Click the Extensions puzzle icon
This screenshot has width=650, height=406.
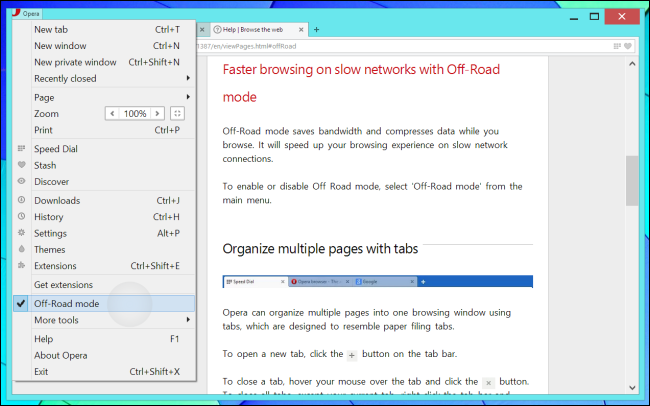pyautogui.click(x=22, y=265)
